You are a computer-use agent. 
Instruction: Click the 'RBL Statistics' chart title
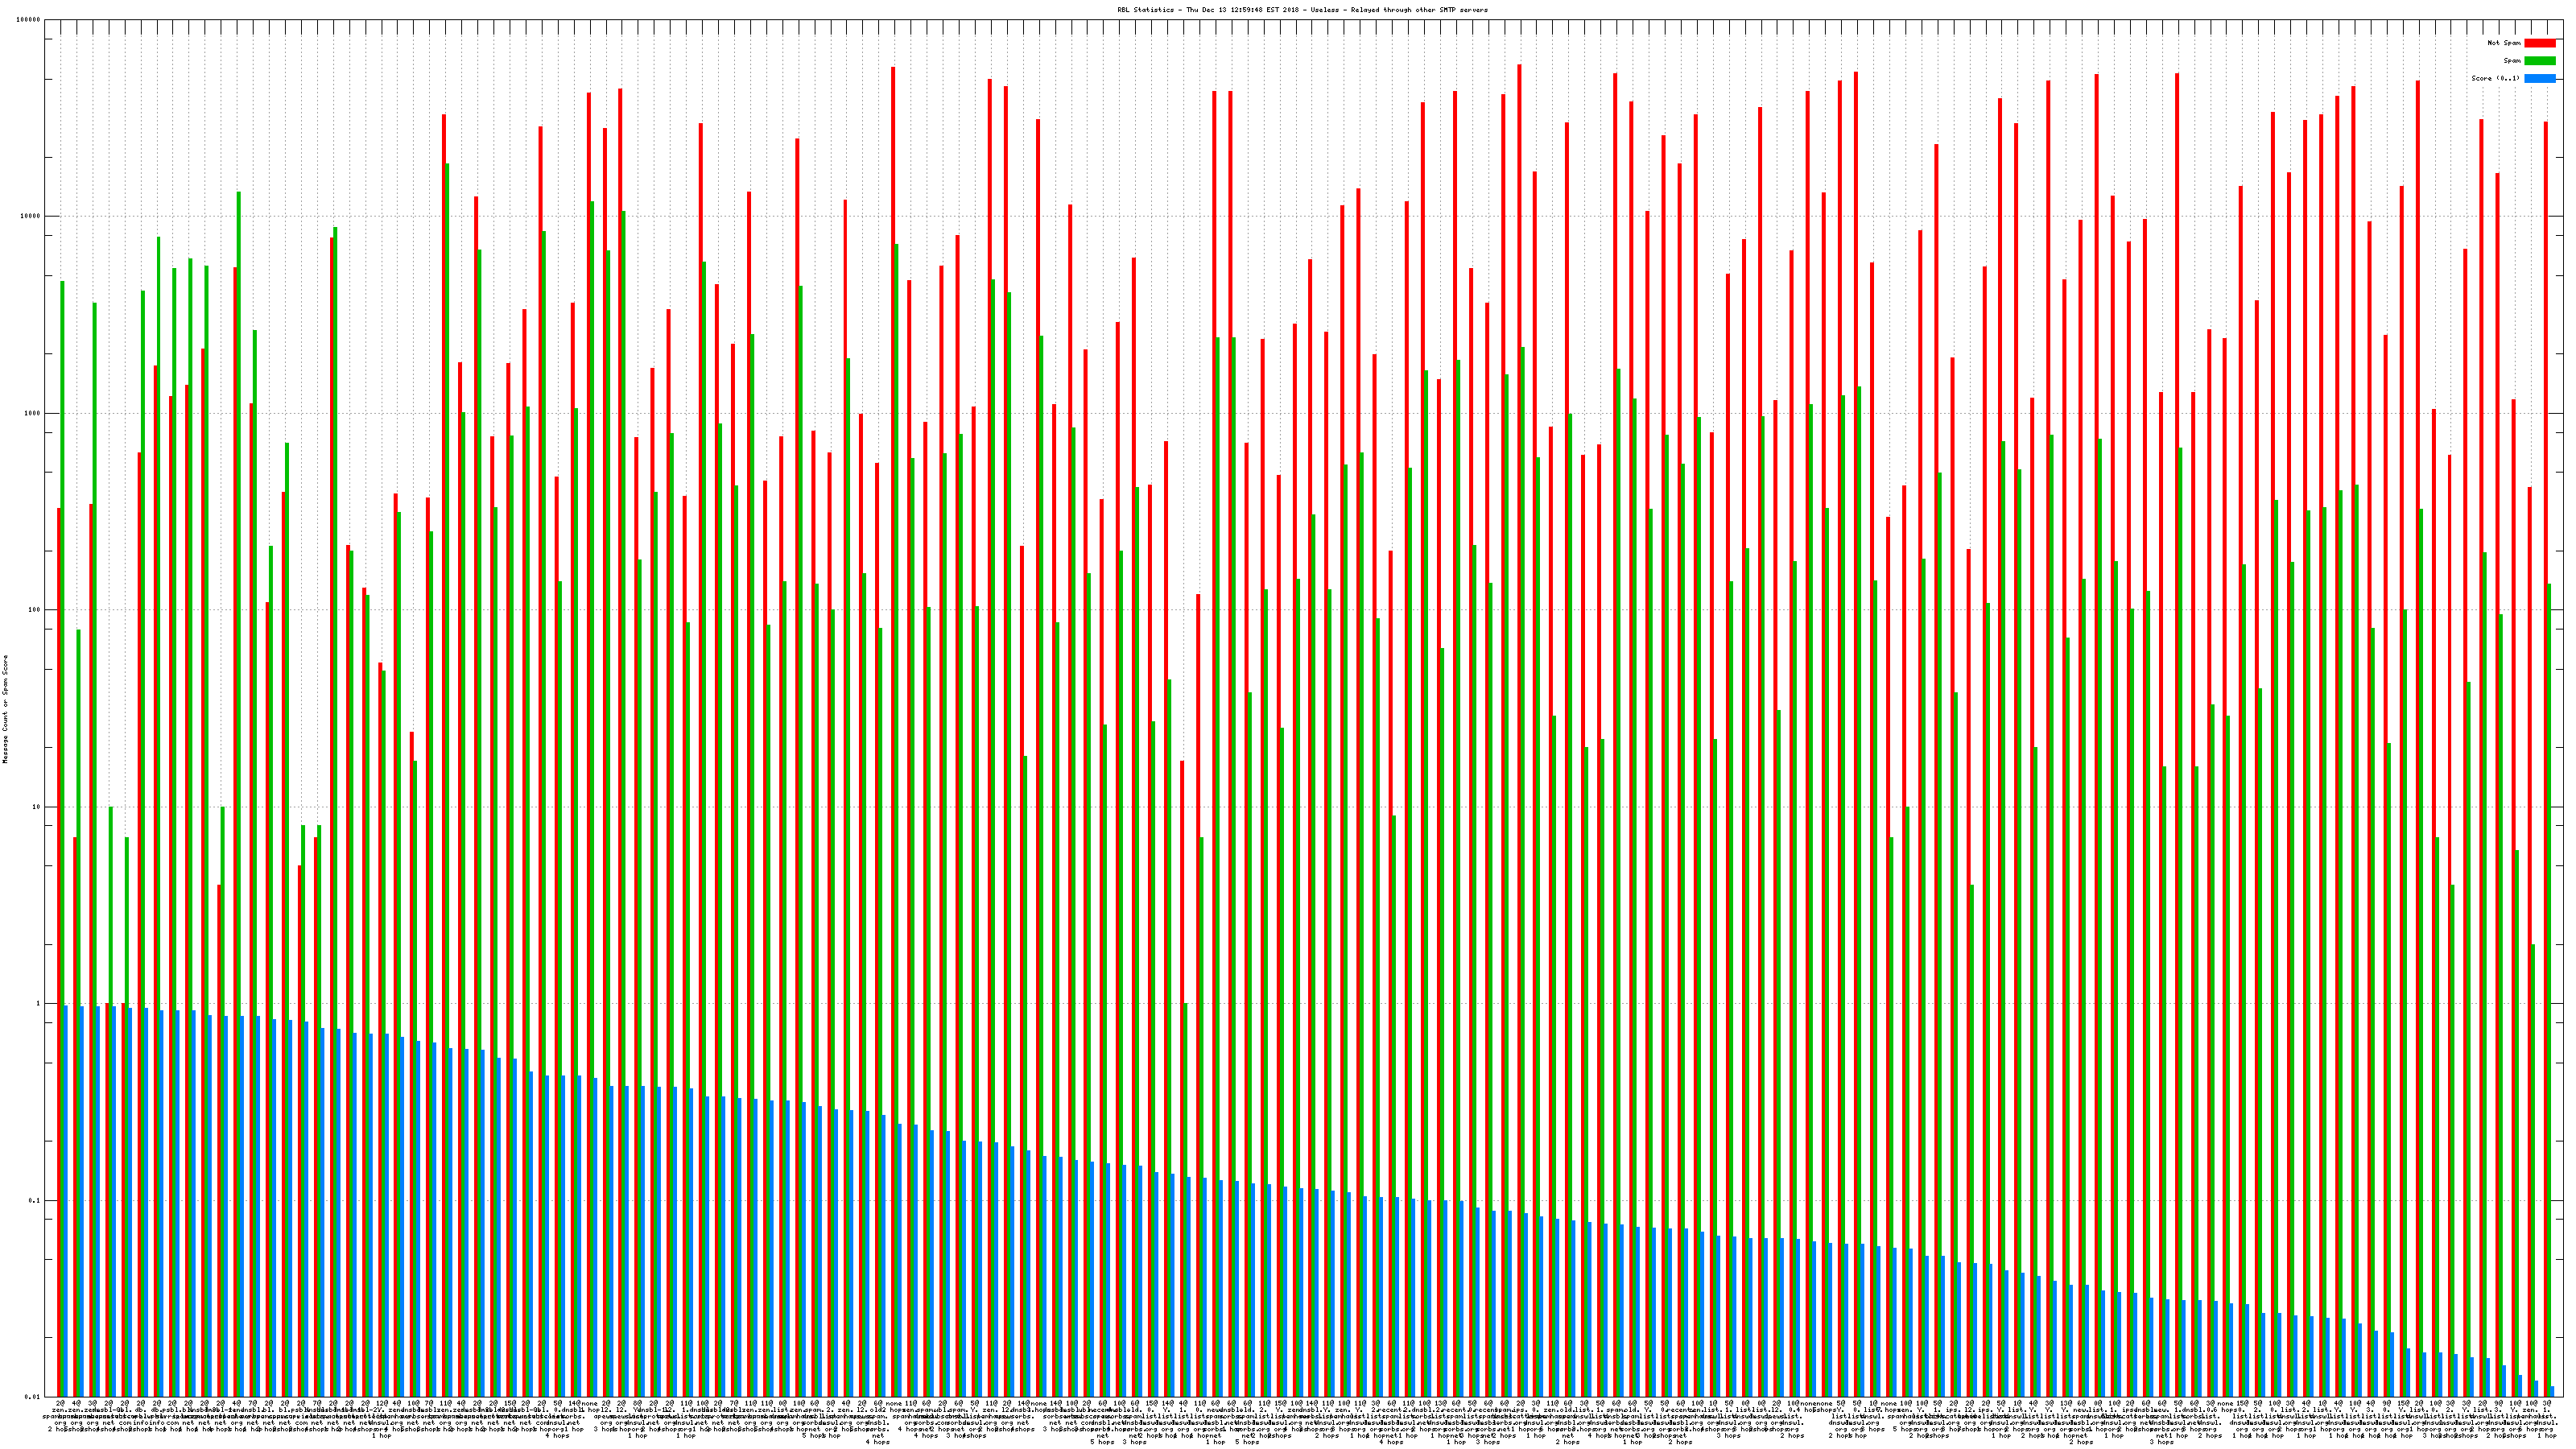point(1146,10)
